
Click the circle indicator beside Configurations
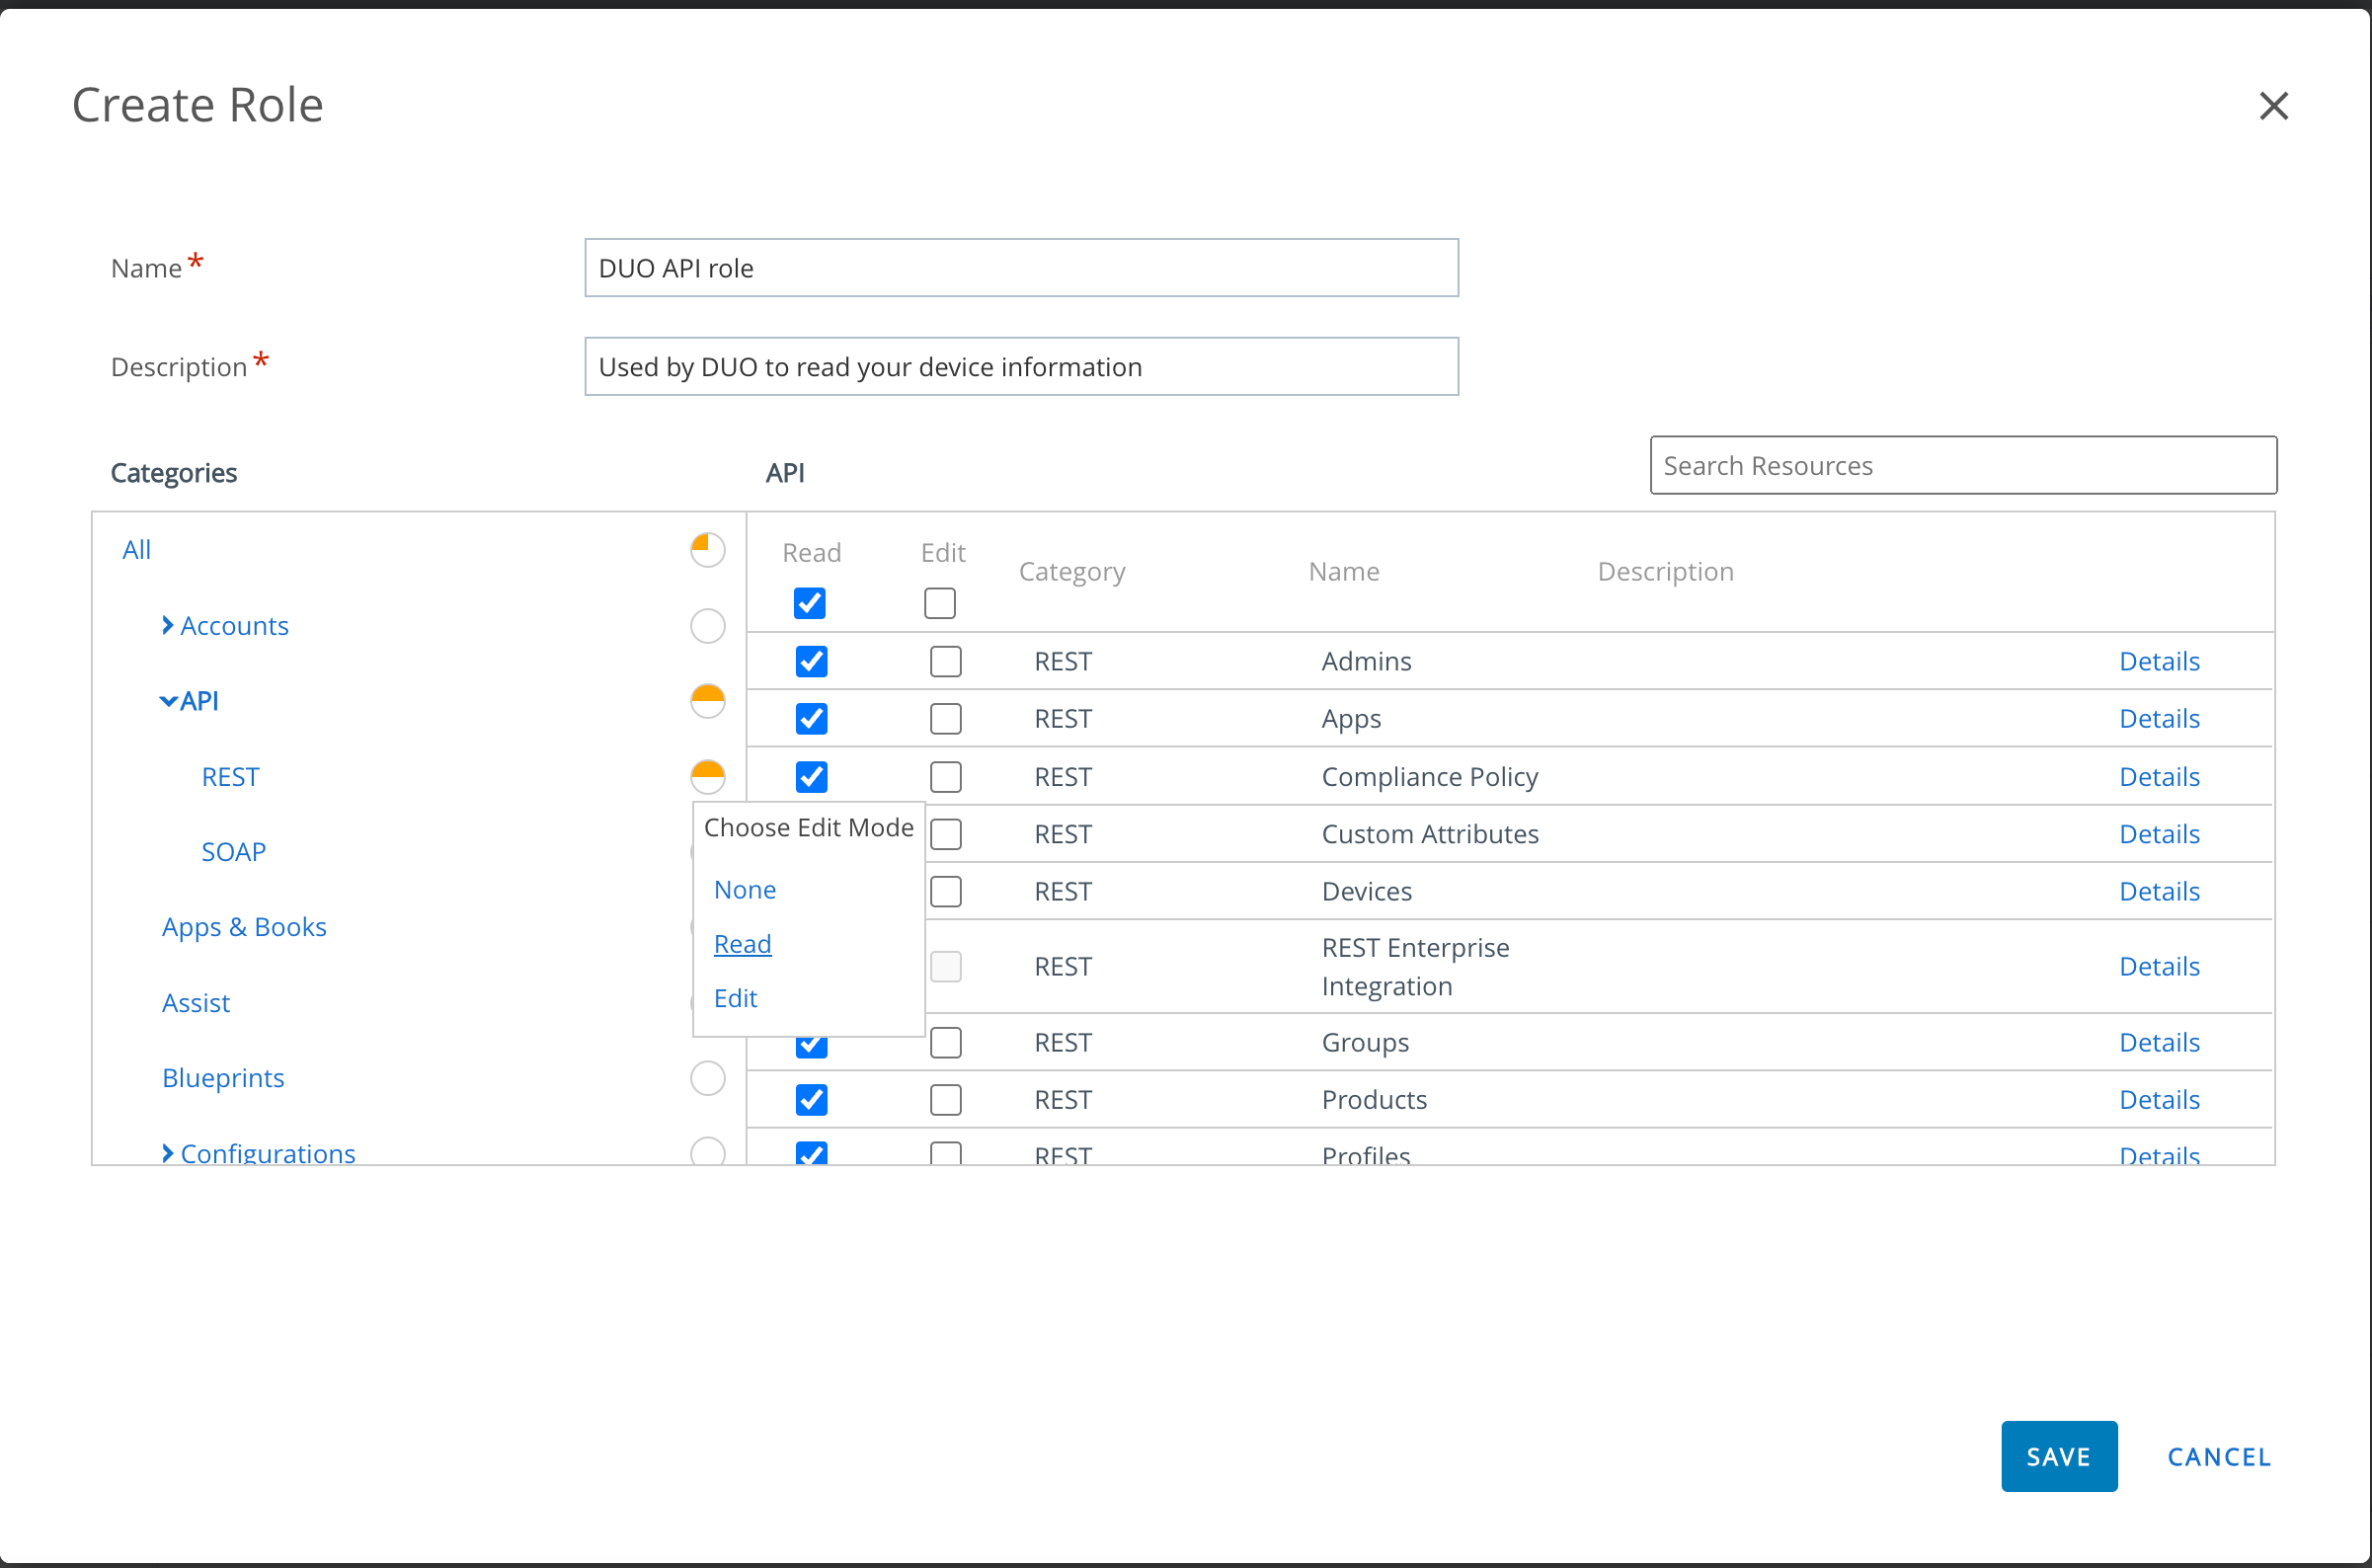coord(707,1152)
